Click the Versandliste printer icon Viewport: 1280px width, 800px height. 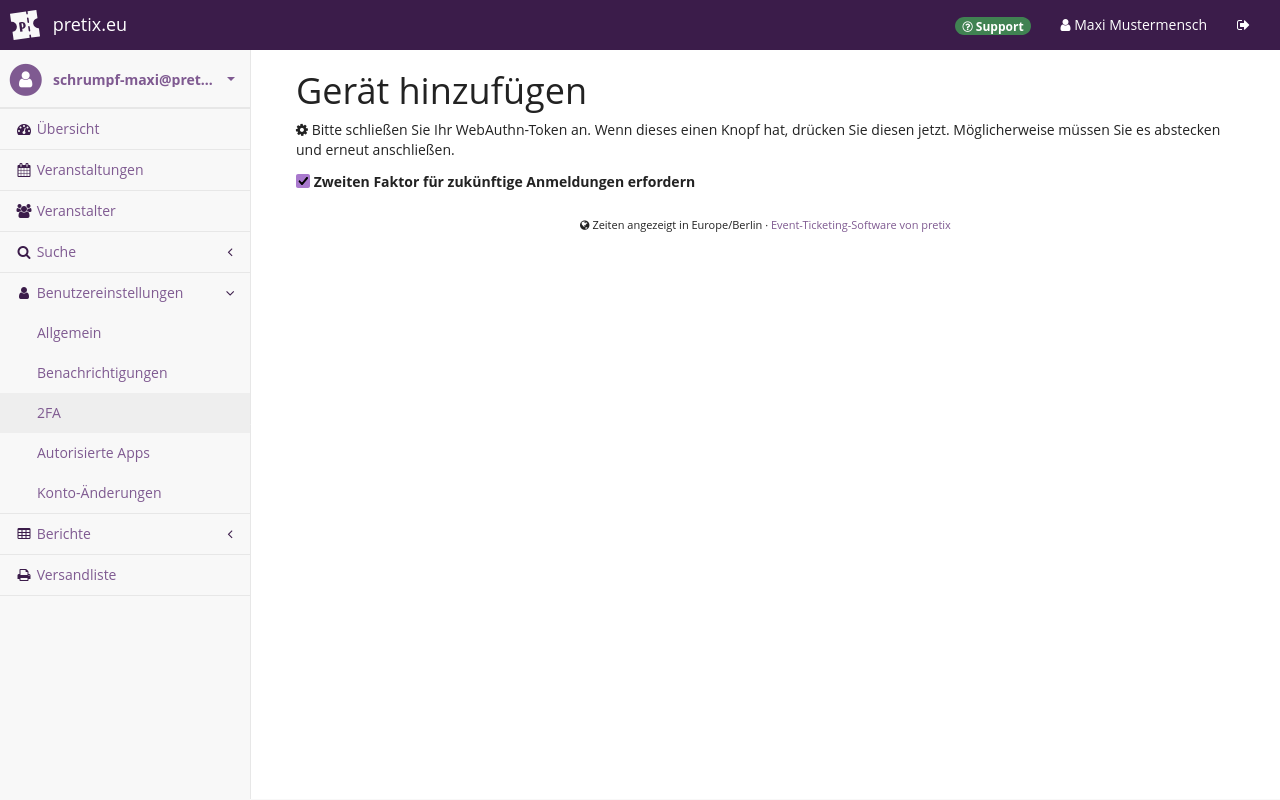[24, 575]
